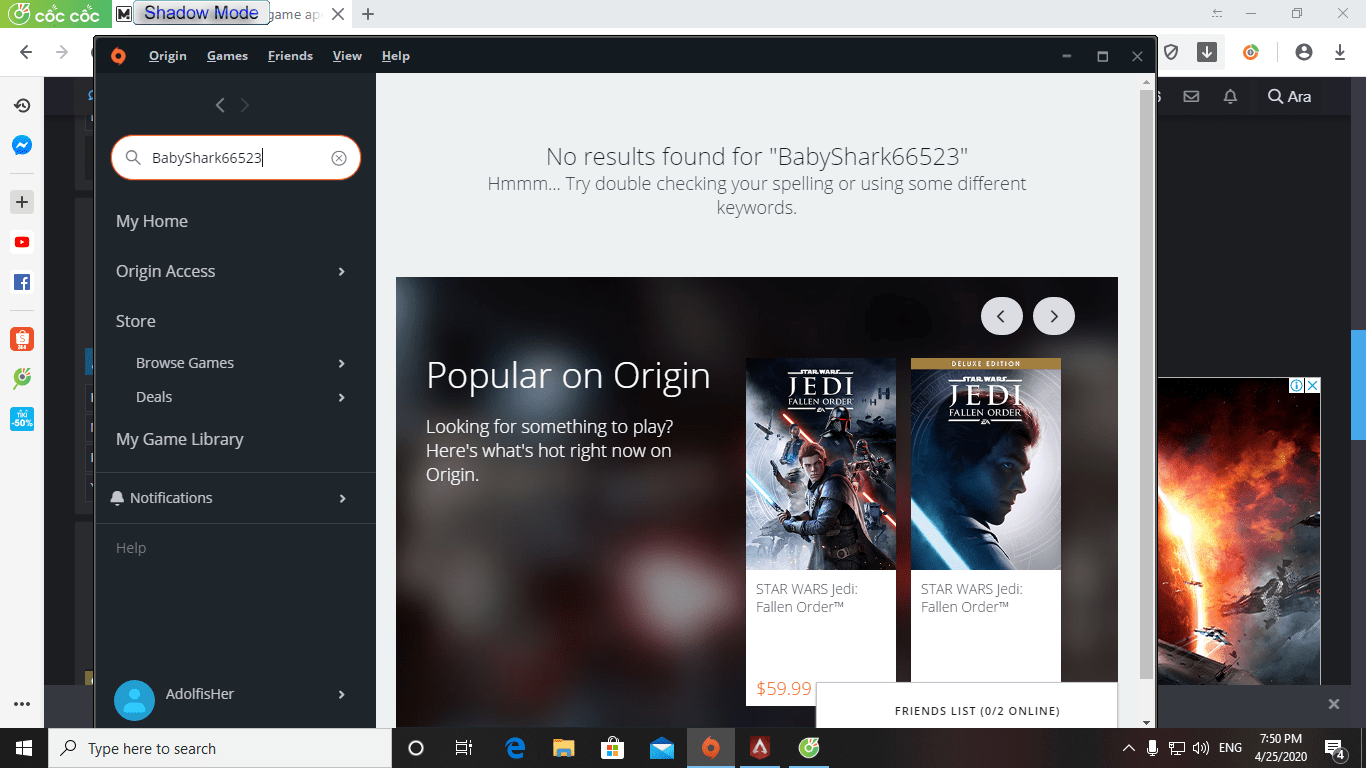This screenshot has height=768, width=1366.
Task: Open the Windows Start menu
Action: click(x=22, y=748)
